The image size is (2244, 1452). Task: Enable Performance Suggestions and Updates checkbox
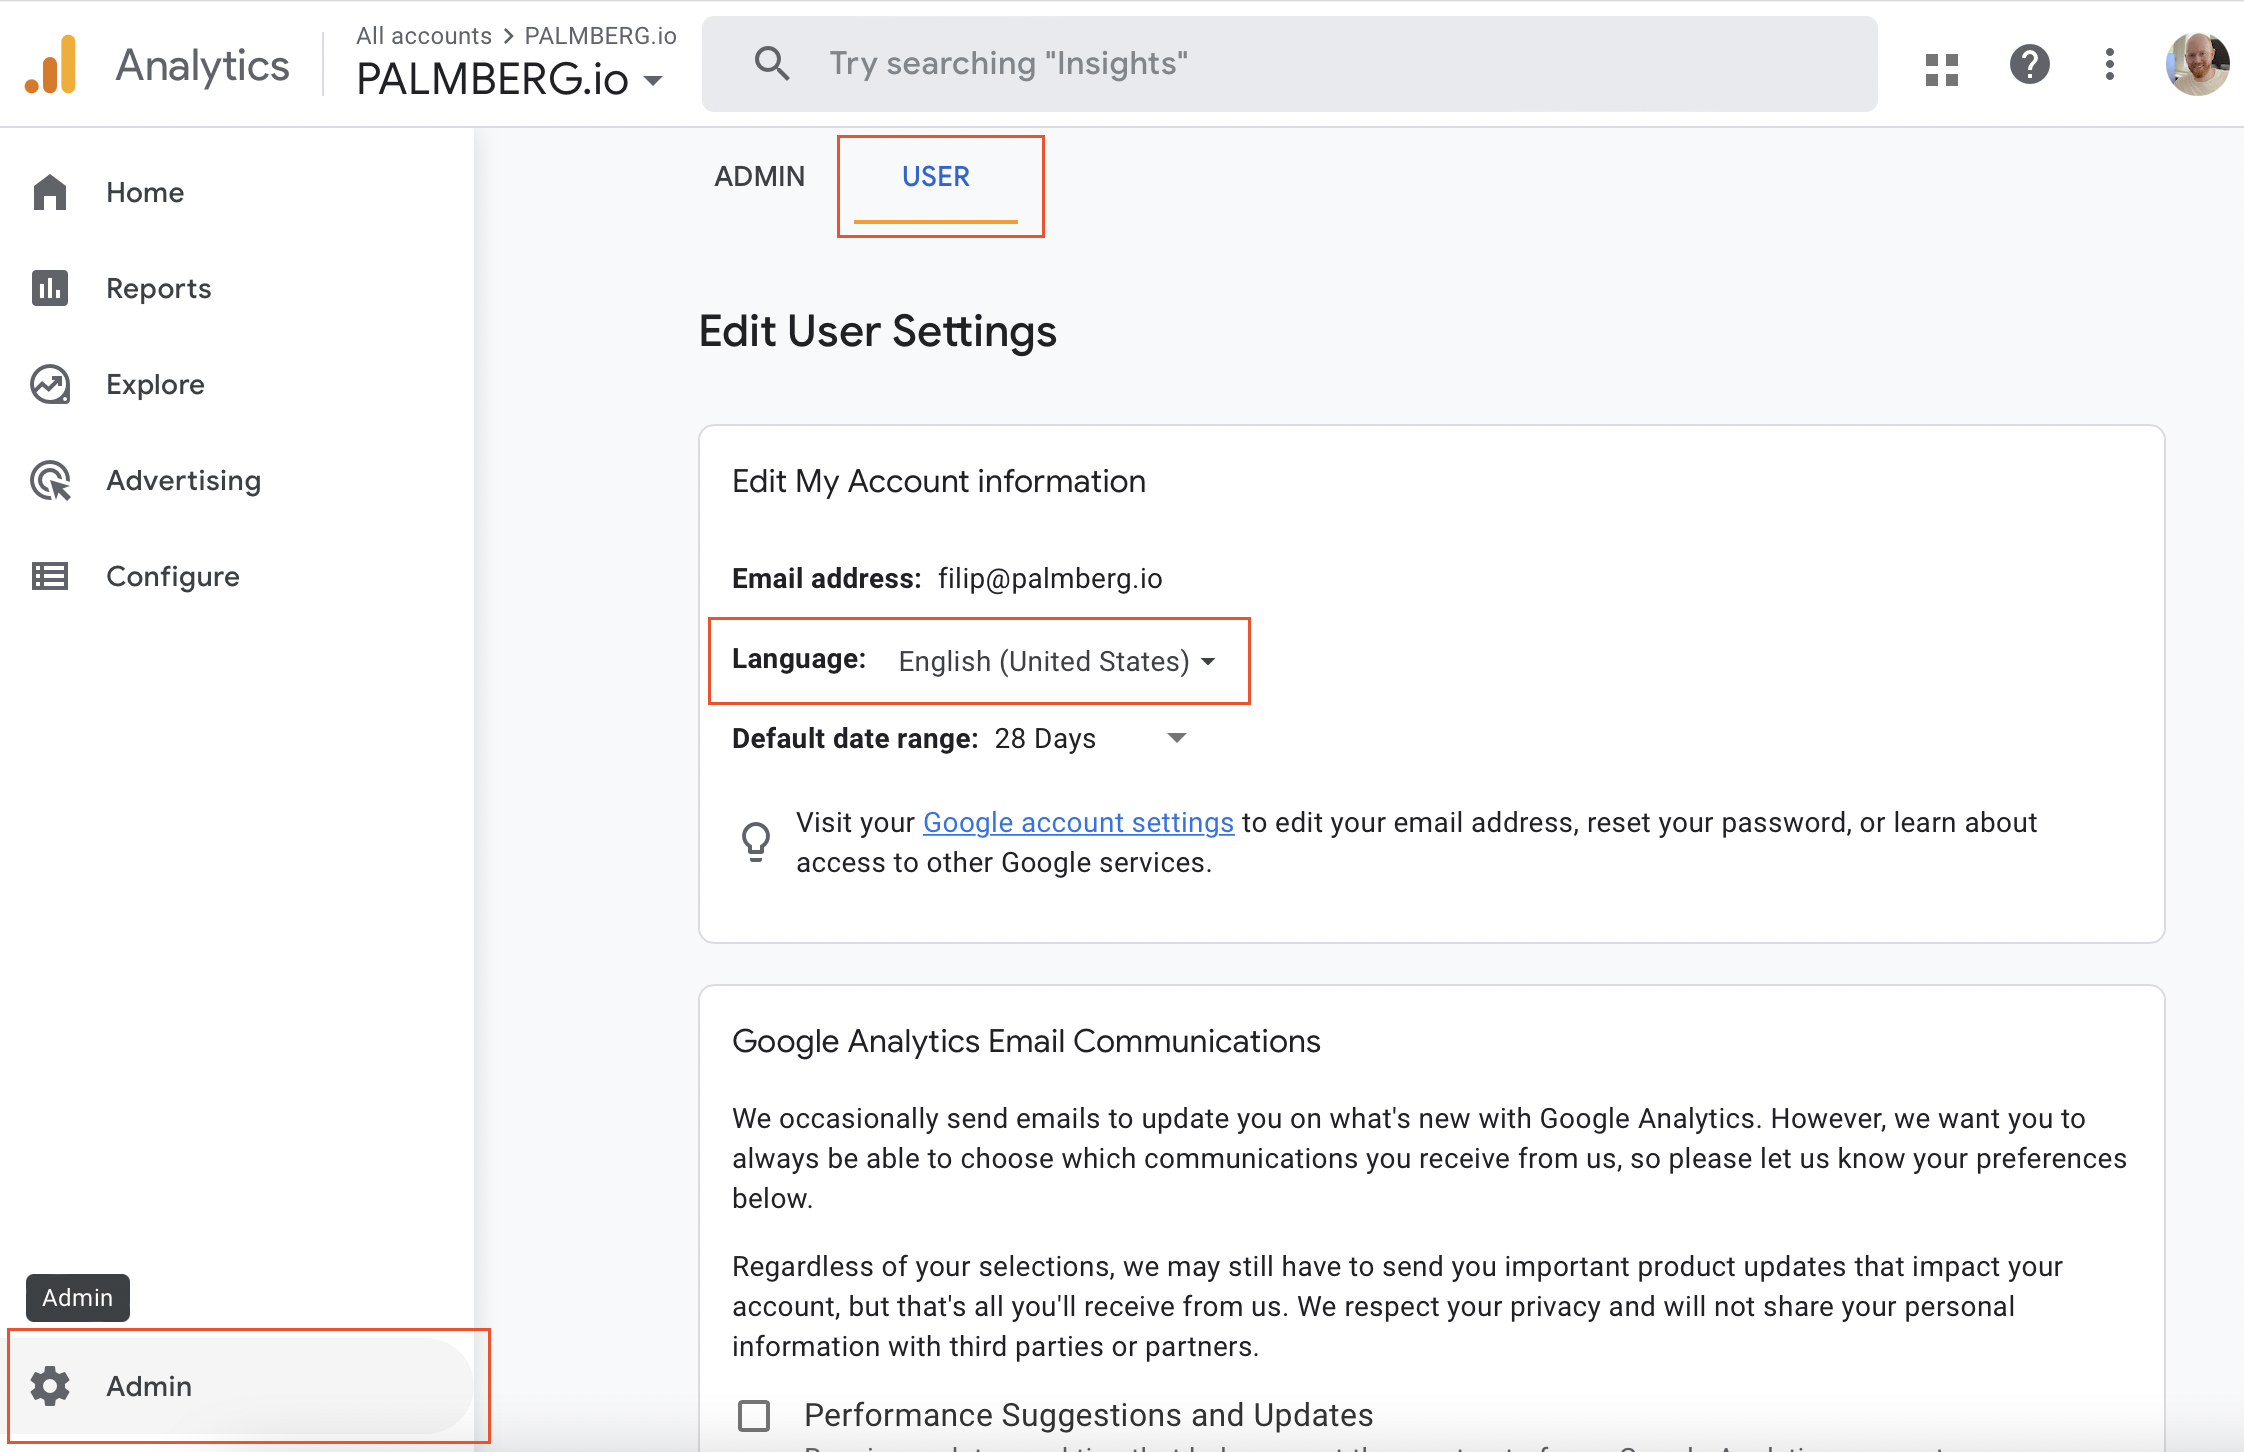point(754,1415)
